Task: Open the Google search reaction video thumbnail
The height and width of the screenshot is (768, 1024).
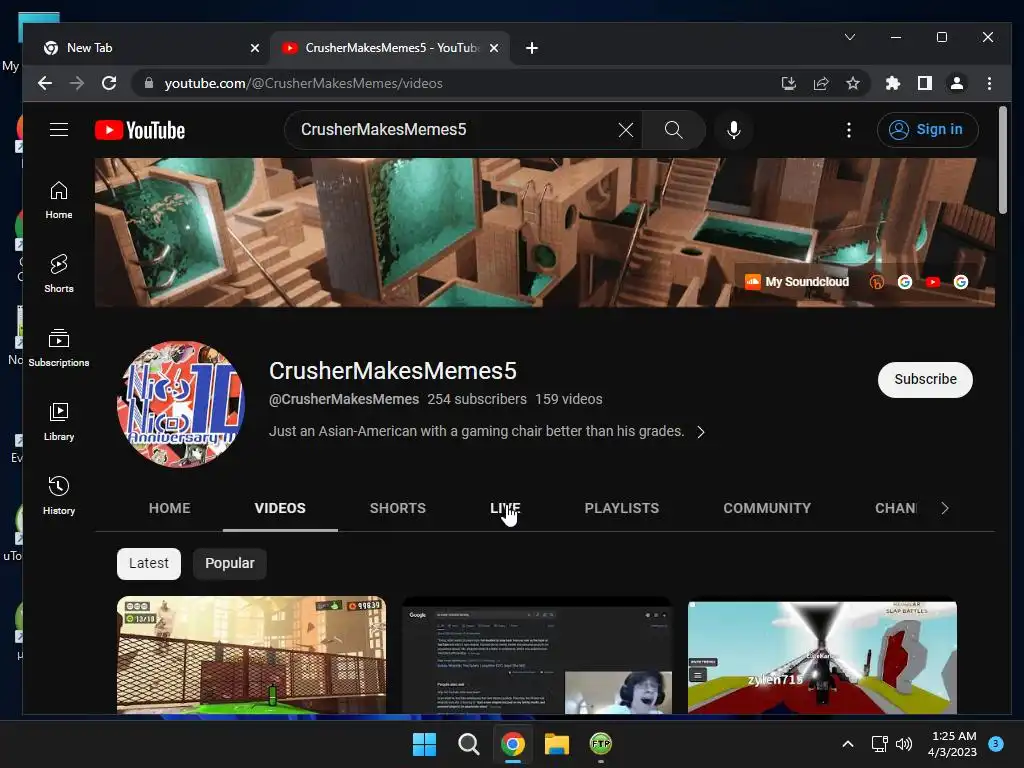Action: [x=537, y=655]
